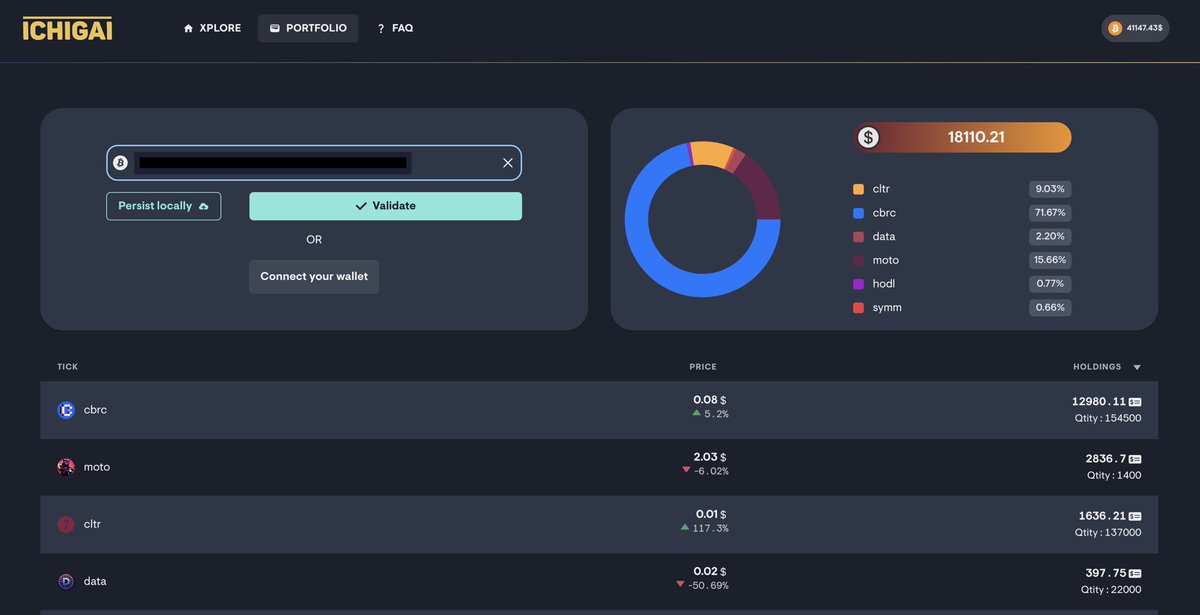This screenshot has height=615, width=1200.
Task: Click the question mark icon beside FAQ
Action: [381, 28]
